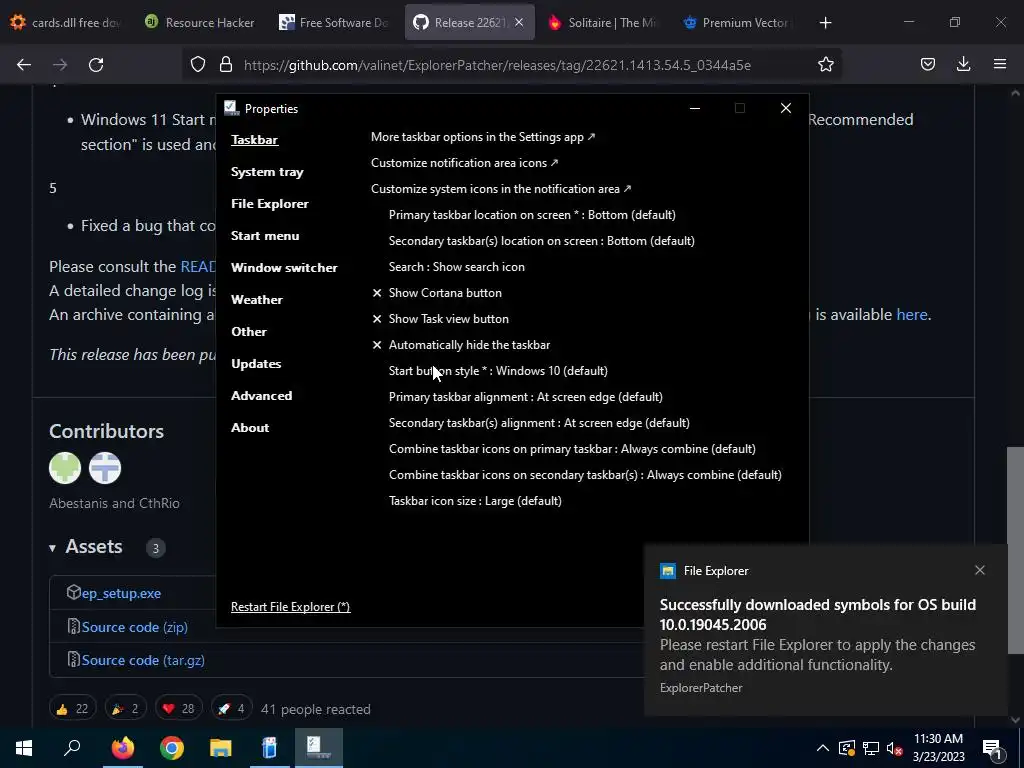This screenshot has height=768, width=1024.
Task: Open Customize system icons in notification area
Action: [501, 189]
